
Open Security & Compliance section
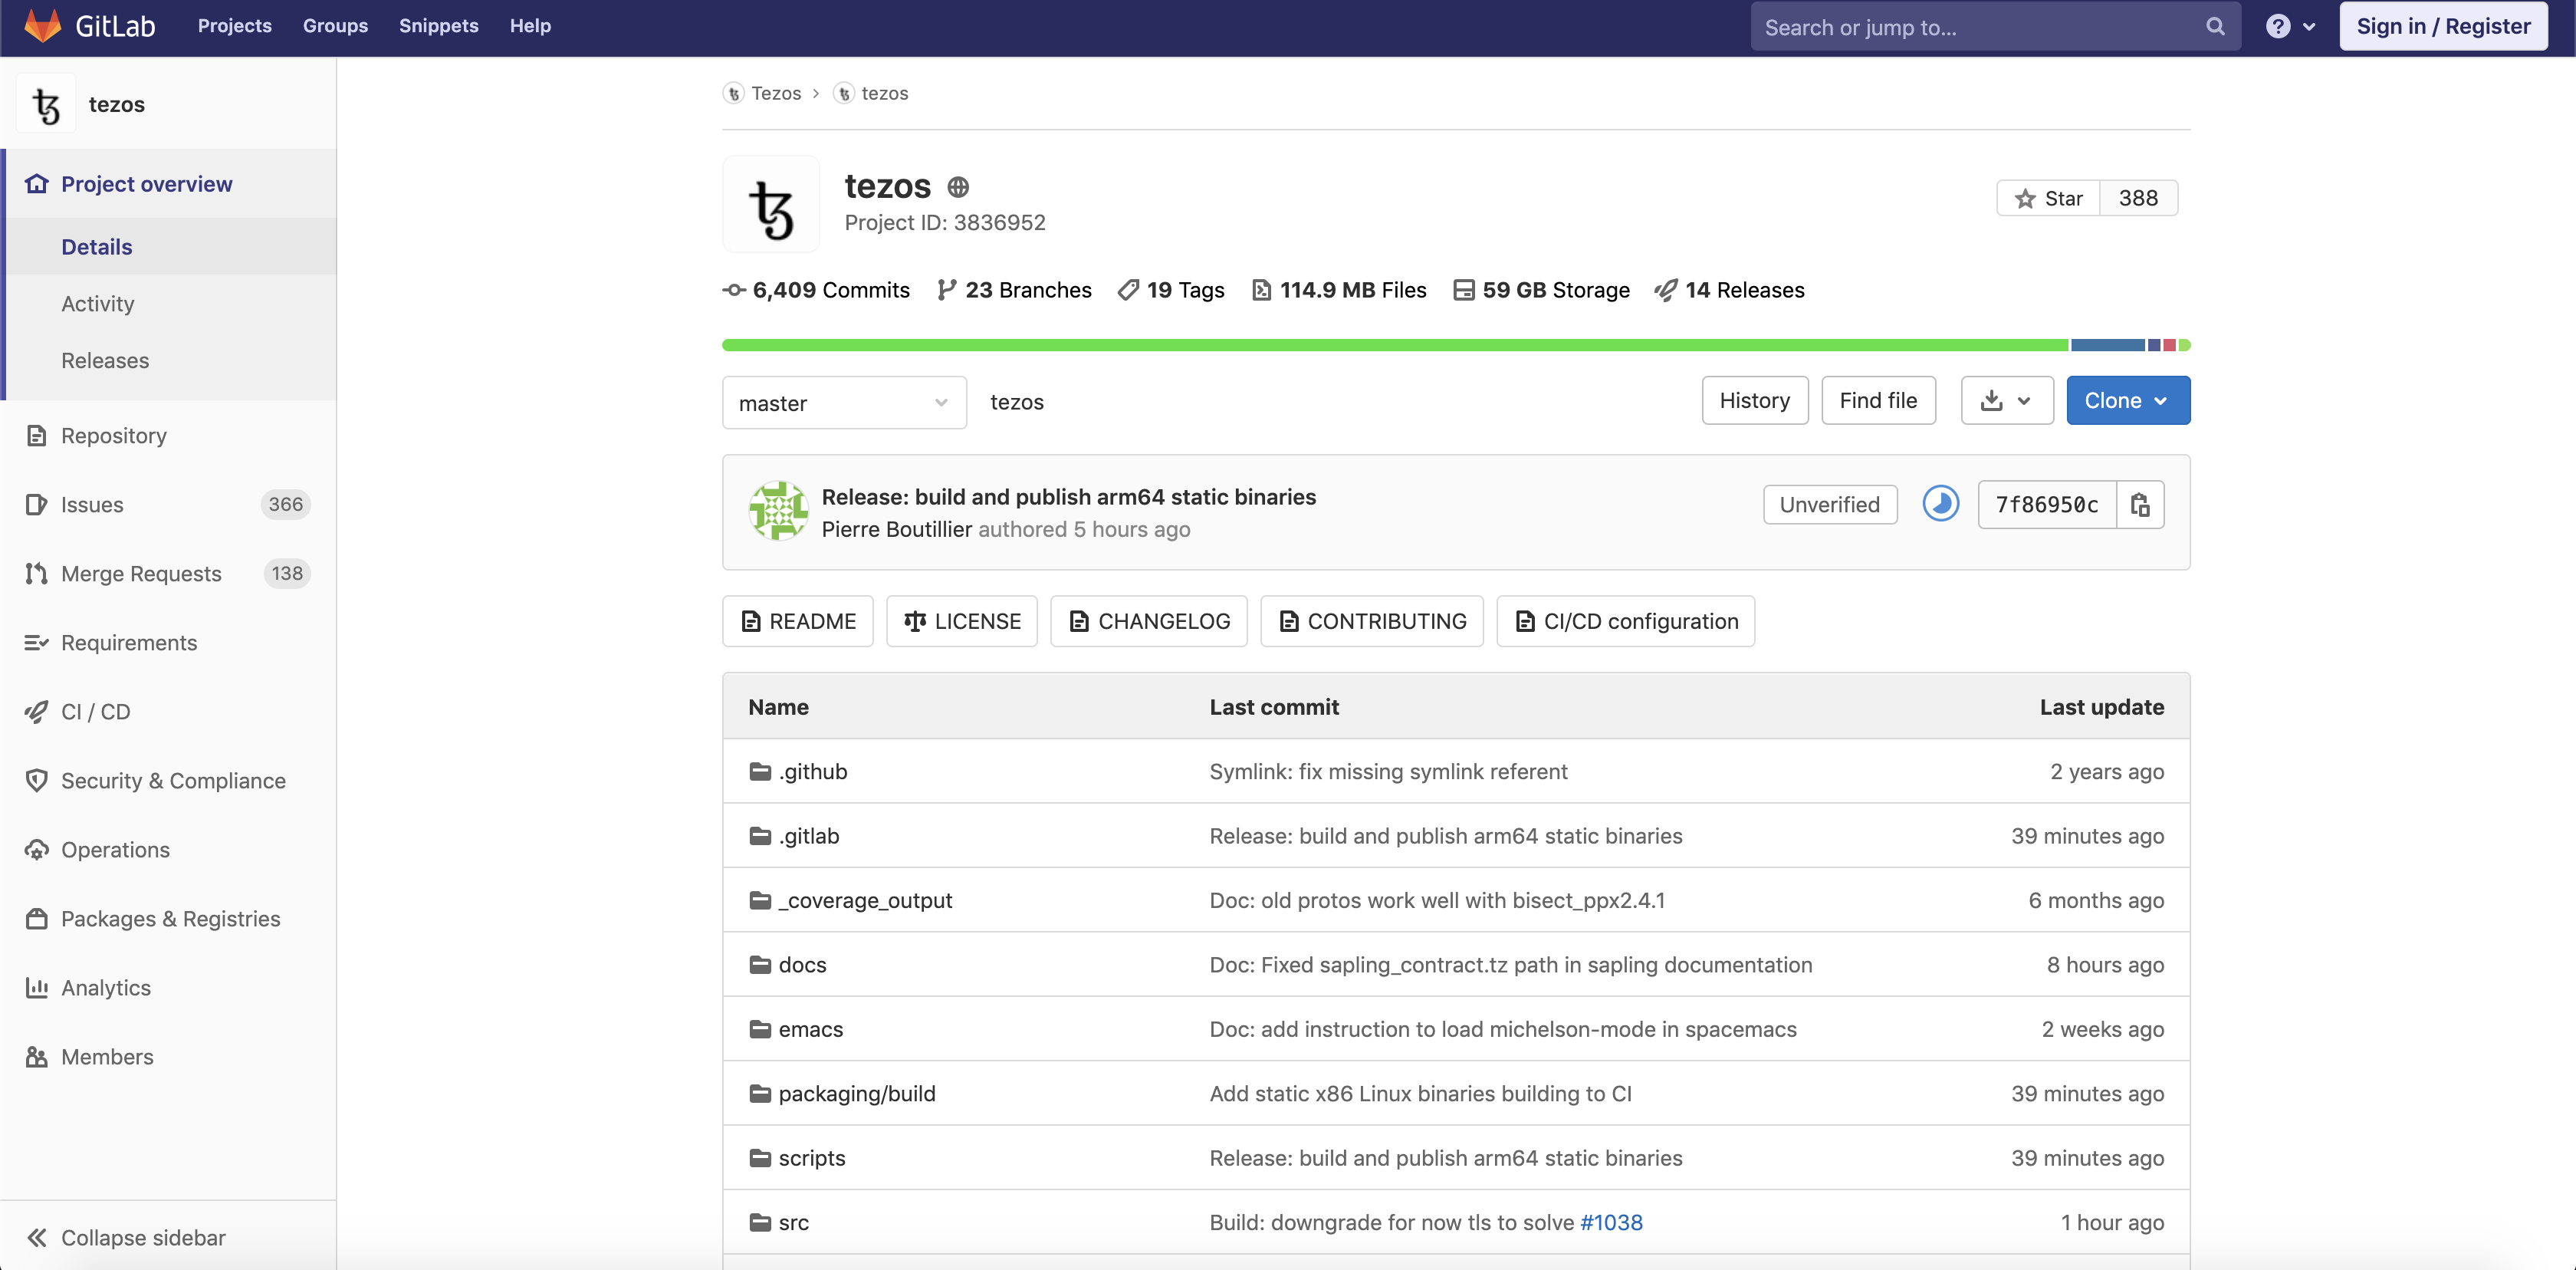[173, 781]
